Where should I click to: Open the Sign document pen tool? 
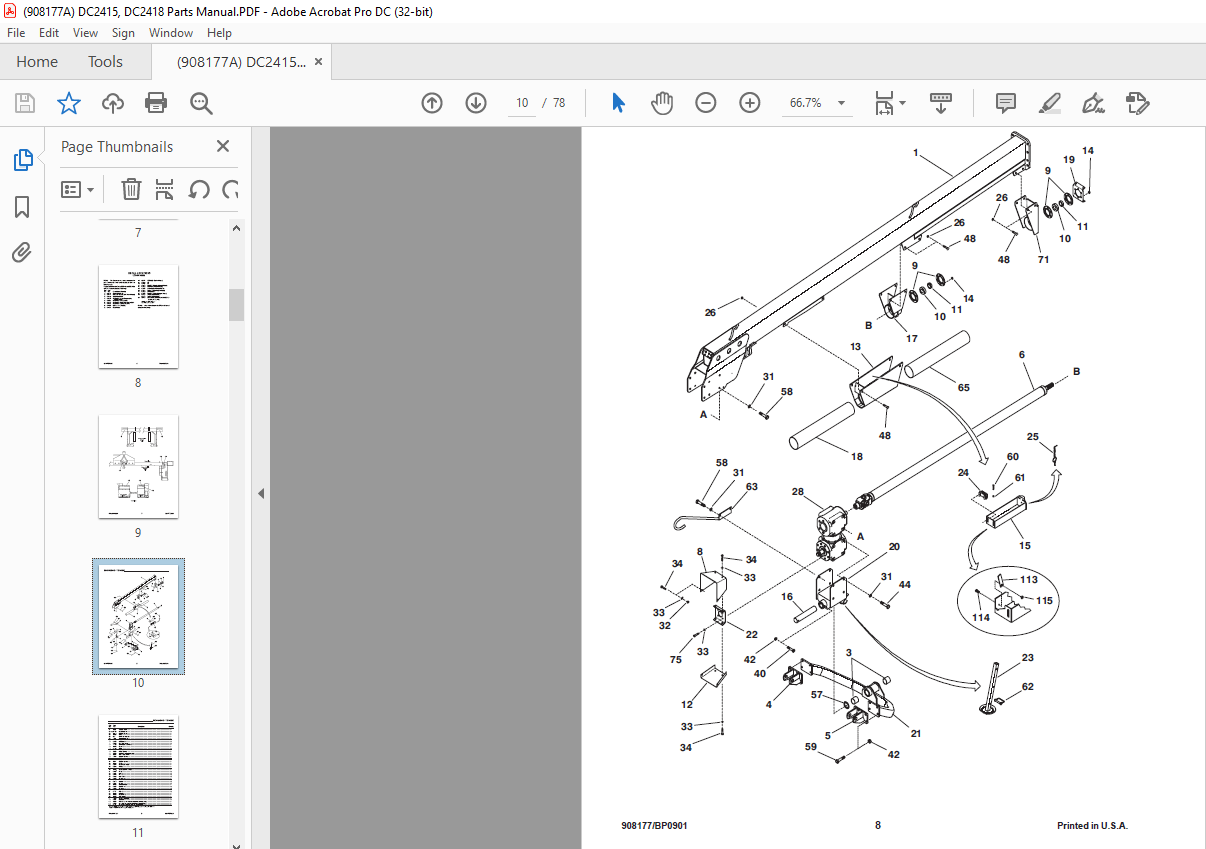(x=1093, y=103)
